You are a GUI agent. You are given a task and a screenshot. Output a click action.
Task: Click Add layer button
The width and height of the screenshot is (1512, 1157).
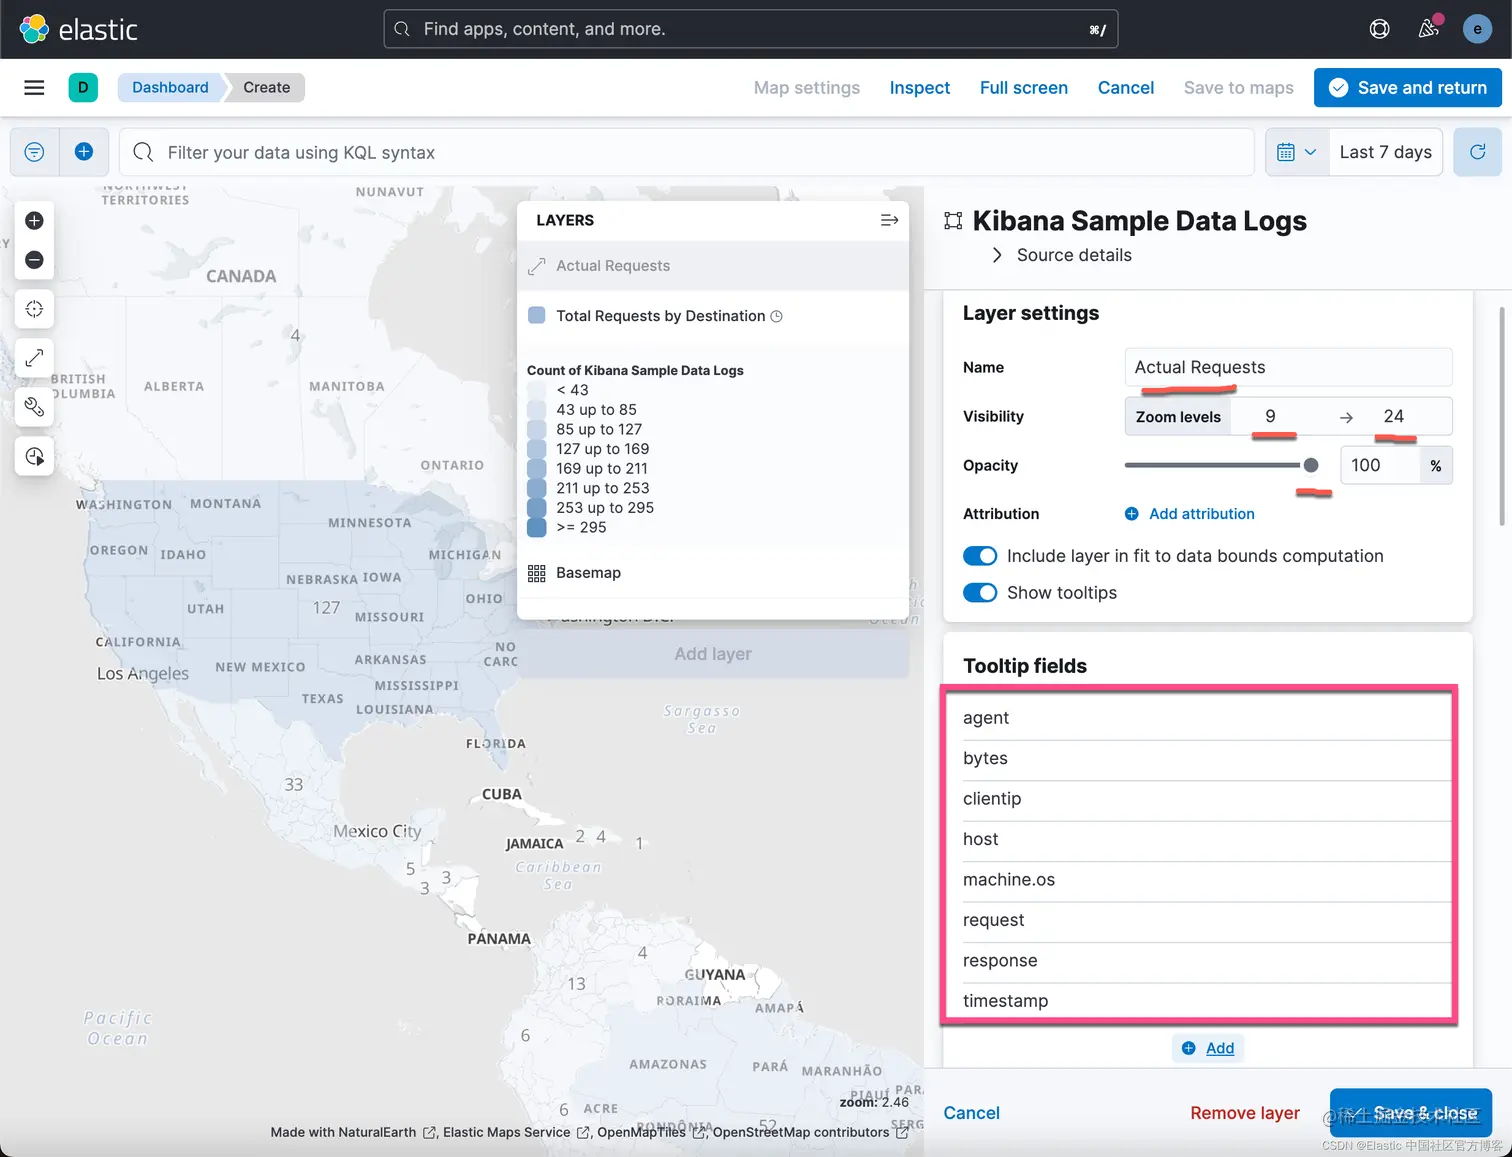pos(713,654)
